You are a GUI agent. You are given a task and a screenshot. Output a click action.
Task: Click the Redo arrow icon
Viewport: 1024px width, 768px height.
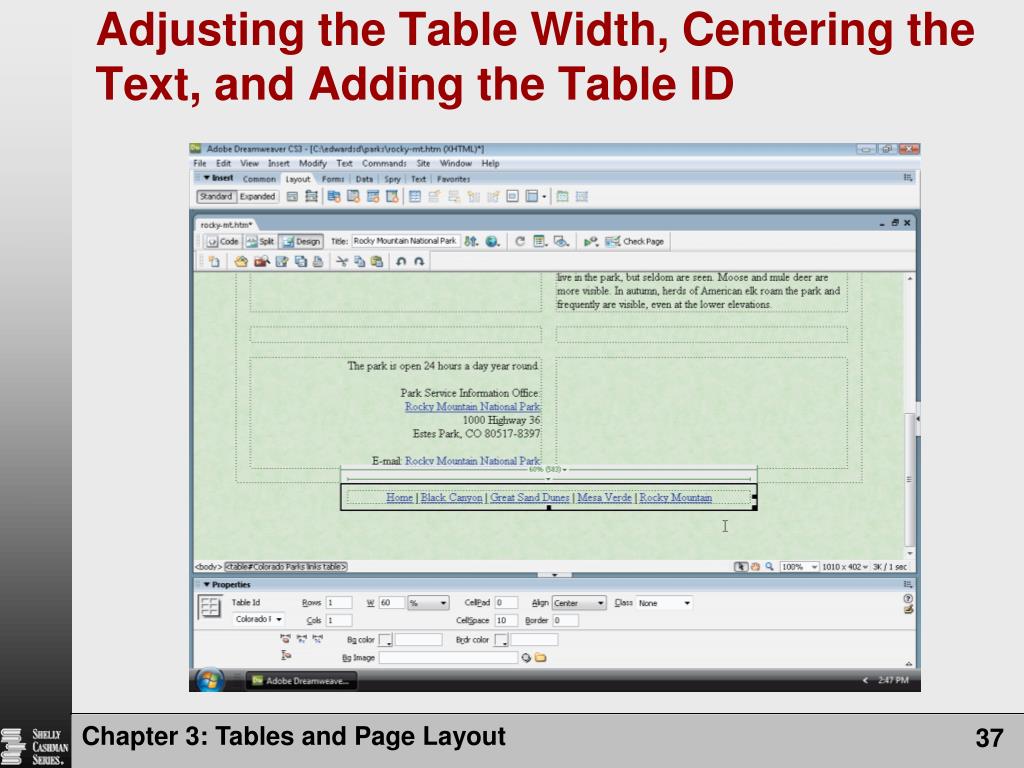[420, 261]
